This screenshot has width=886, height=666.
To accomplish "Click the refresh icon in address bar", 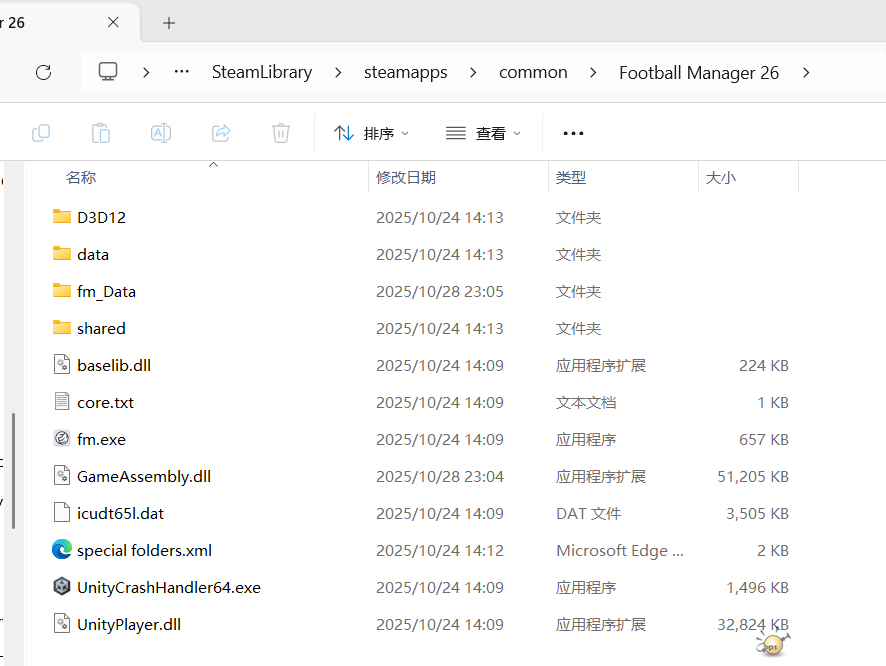I will pyautogui.click(x=43, y=72).
